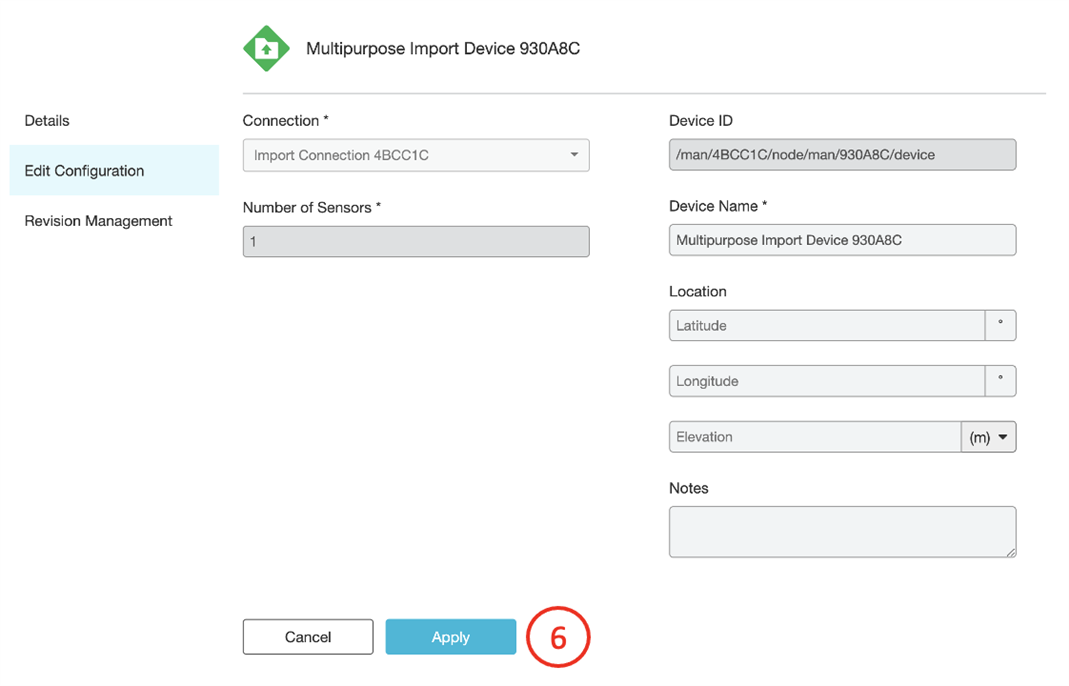Click the degree symbol beside Latitude field

(1001, 325)
